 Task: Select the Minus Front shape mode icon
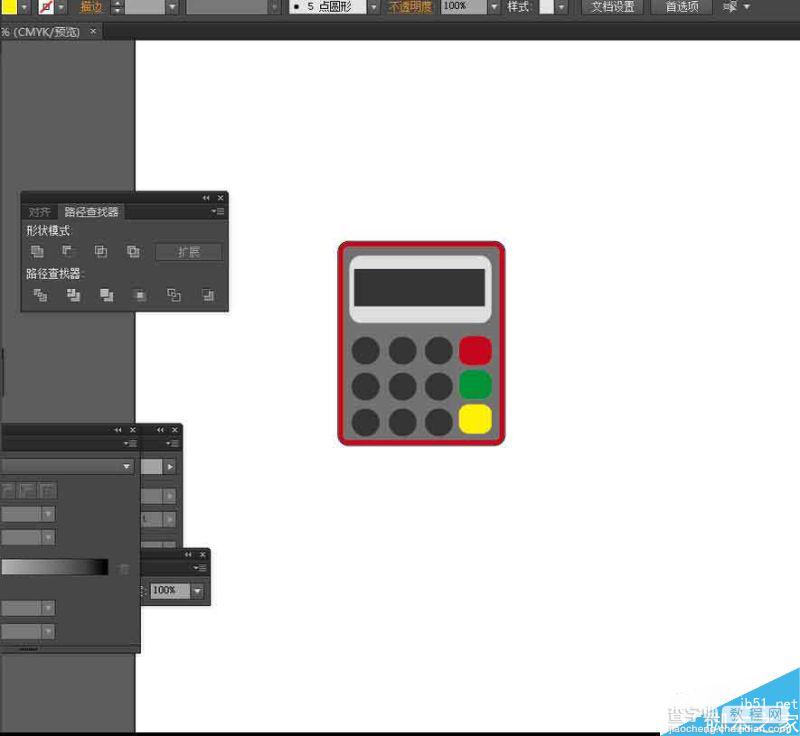point(68,251)
